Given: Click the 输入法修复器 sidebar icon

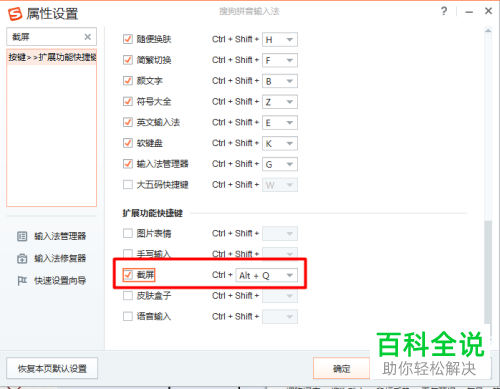Looking at the screenshot, I should coord(22,258).
